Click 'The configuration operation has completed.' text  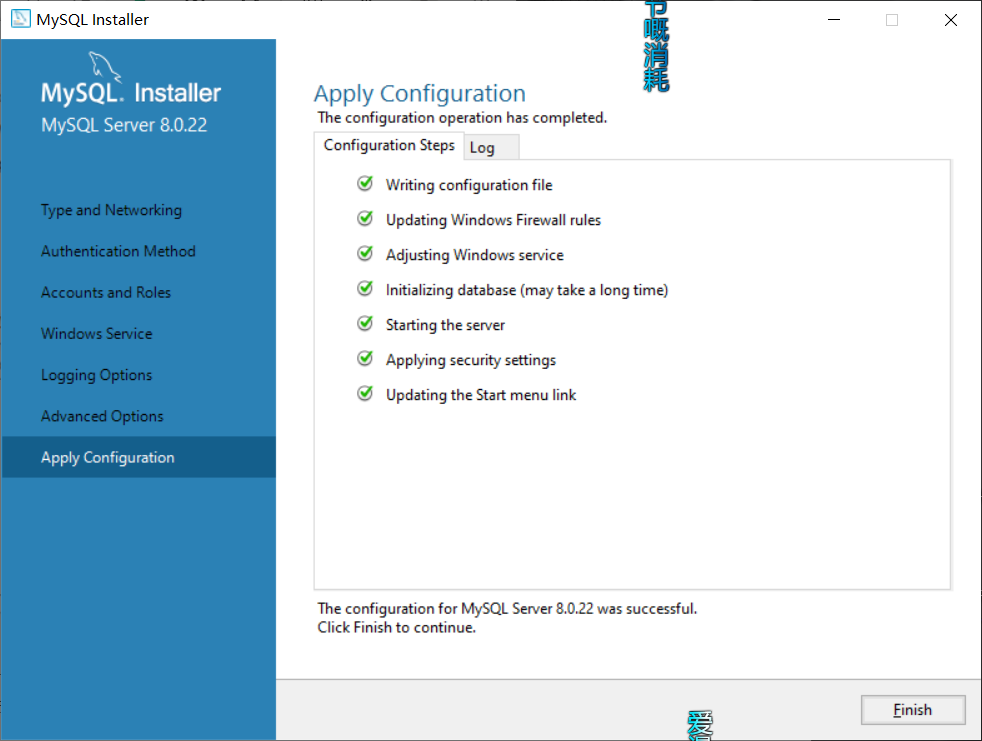pyautogui.click(x=462, y=118)
